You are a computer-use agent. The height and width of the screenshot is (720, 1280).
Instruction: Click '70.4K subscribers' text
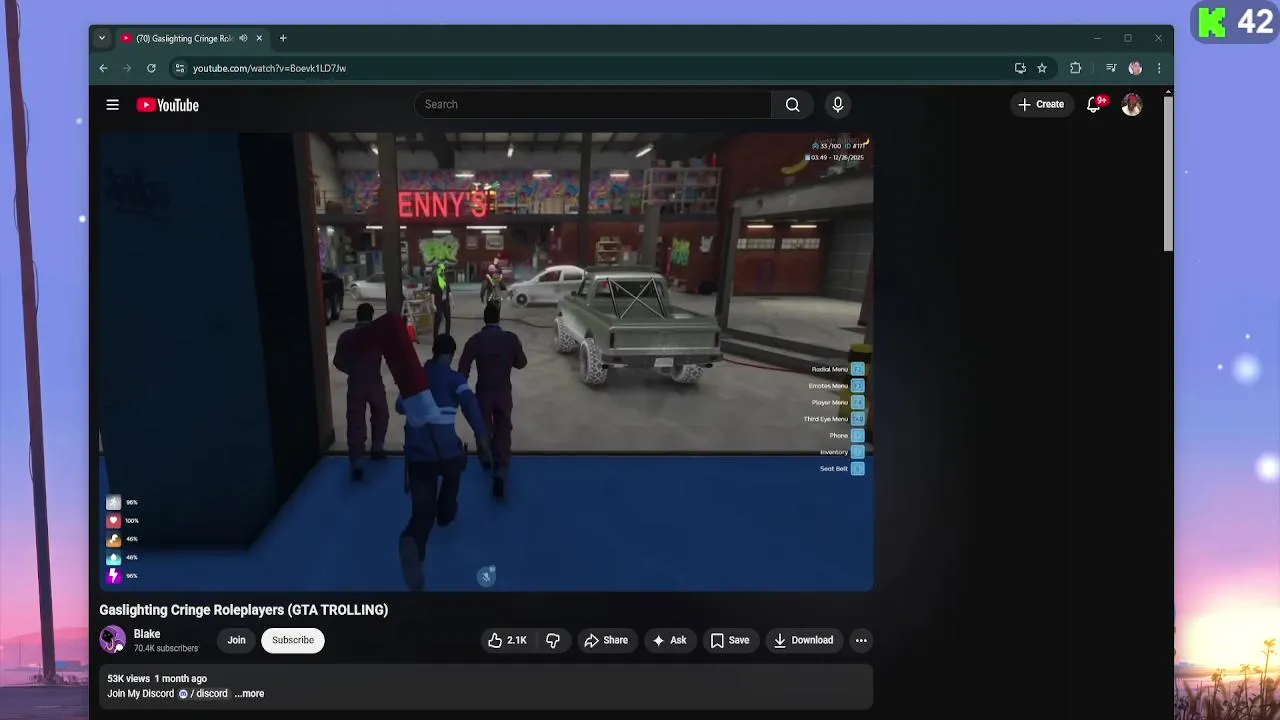(166, 649)
